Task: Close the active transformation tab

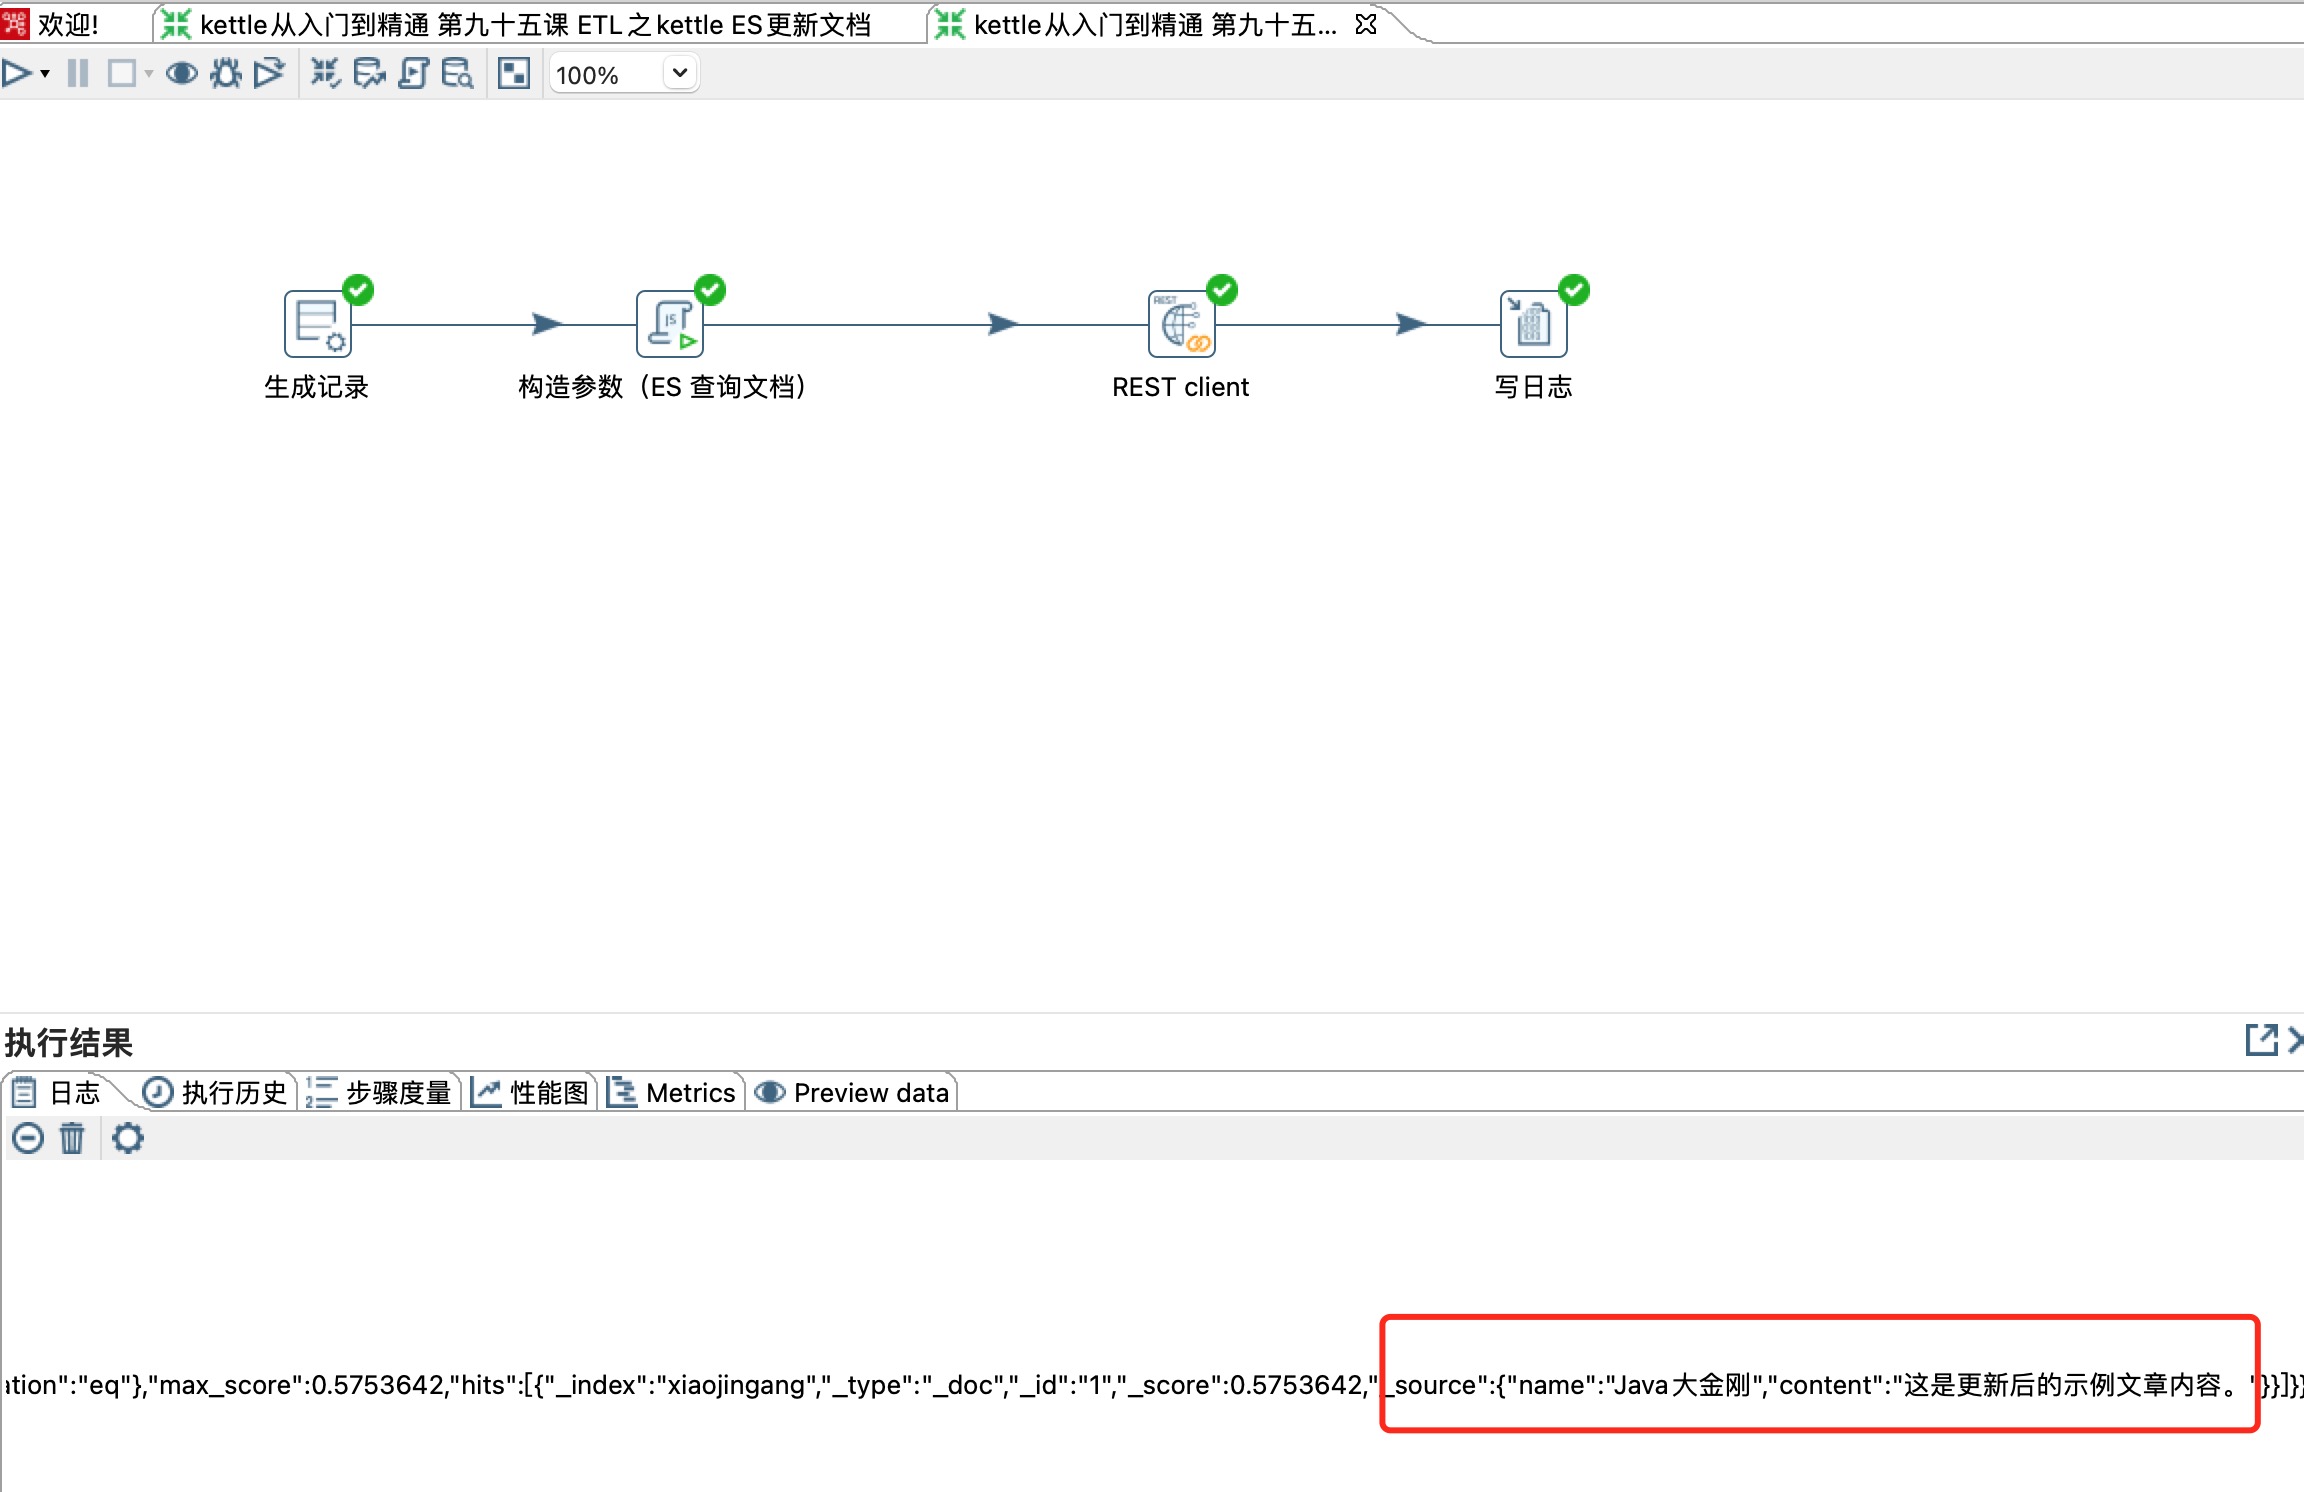Action: pyautogui.click(x=1366, y=25)
